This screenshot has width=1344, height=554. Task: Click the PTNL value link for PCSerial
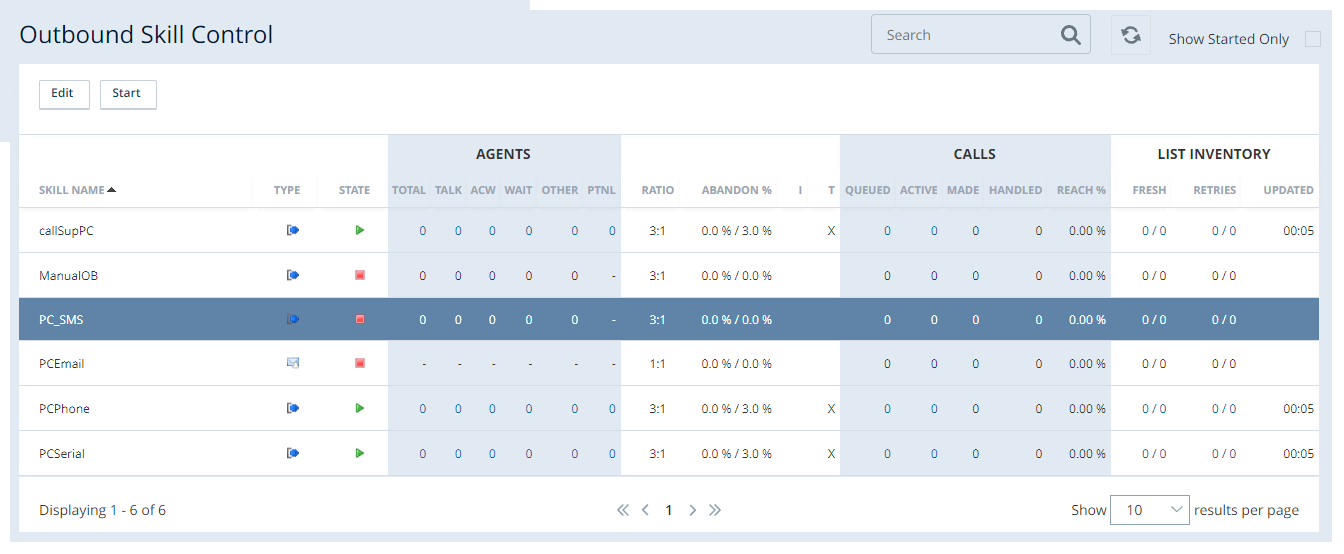[612, 454]
